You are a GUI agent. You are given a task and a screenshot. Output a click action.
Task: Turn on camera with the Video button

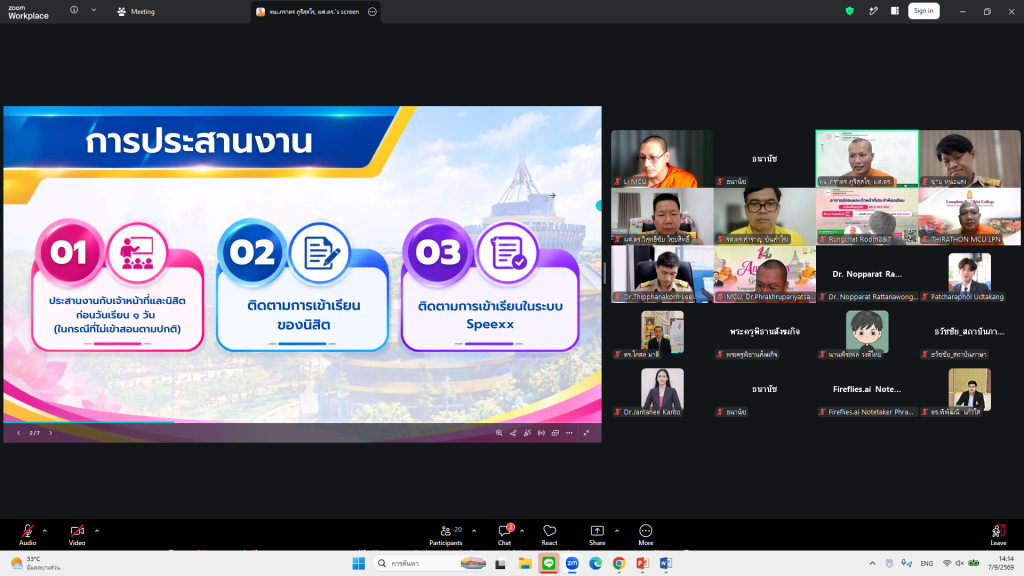pos(77,534)
